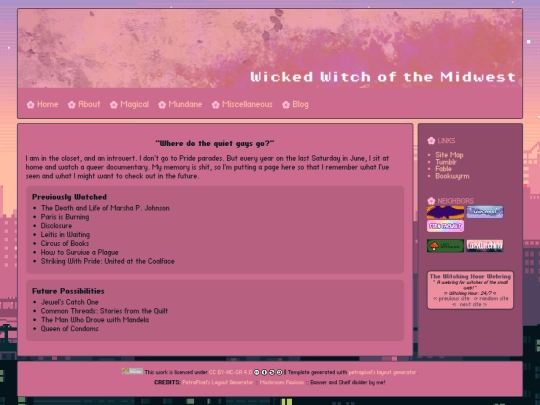Open PetraPixel's Layout Generator credits link
The image size is (540, 405).
click(x=218, y=382)
